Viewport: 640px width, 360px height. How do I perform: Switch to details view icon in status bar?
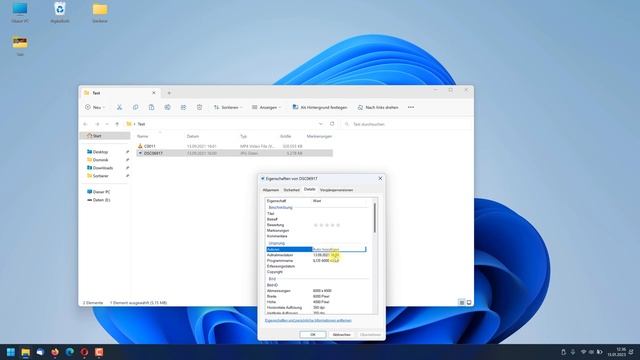pyautogui.click(x=461, y=302)
